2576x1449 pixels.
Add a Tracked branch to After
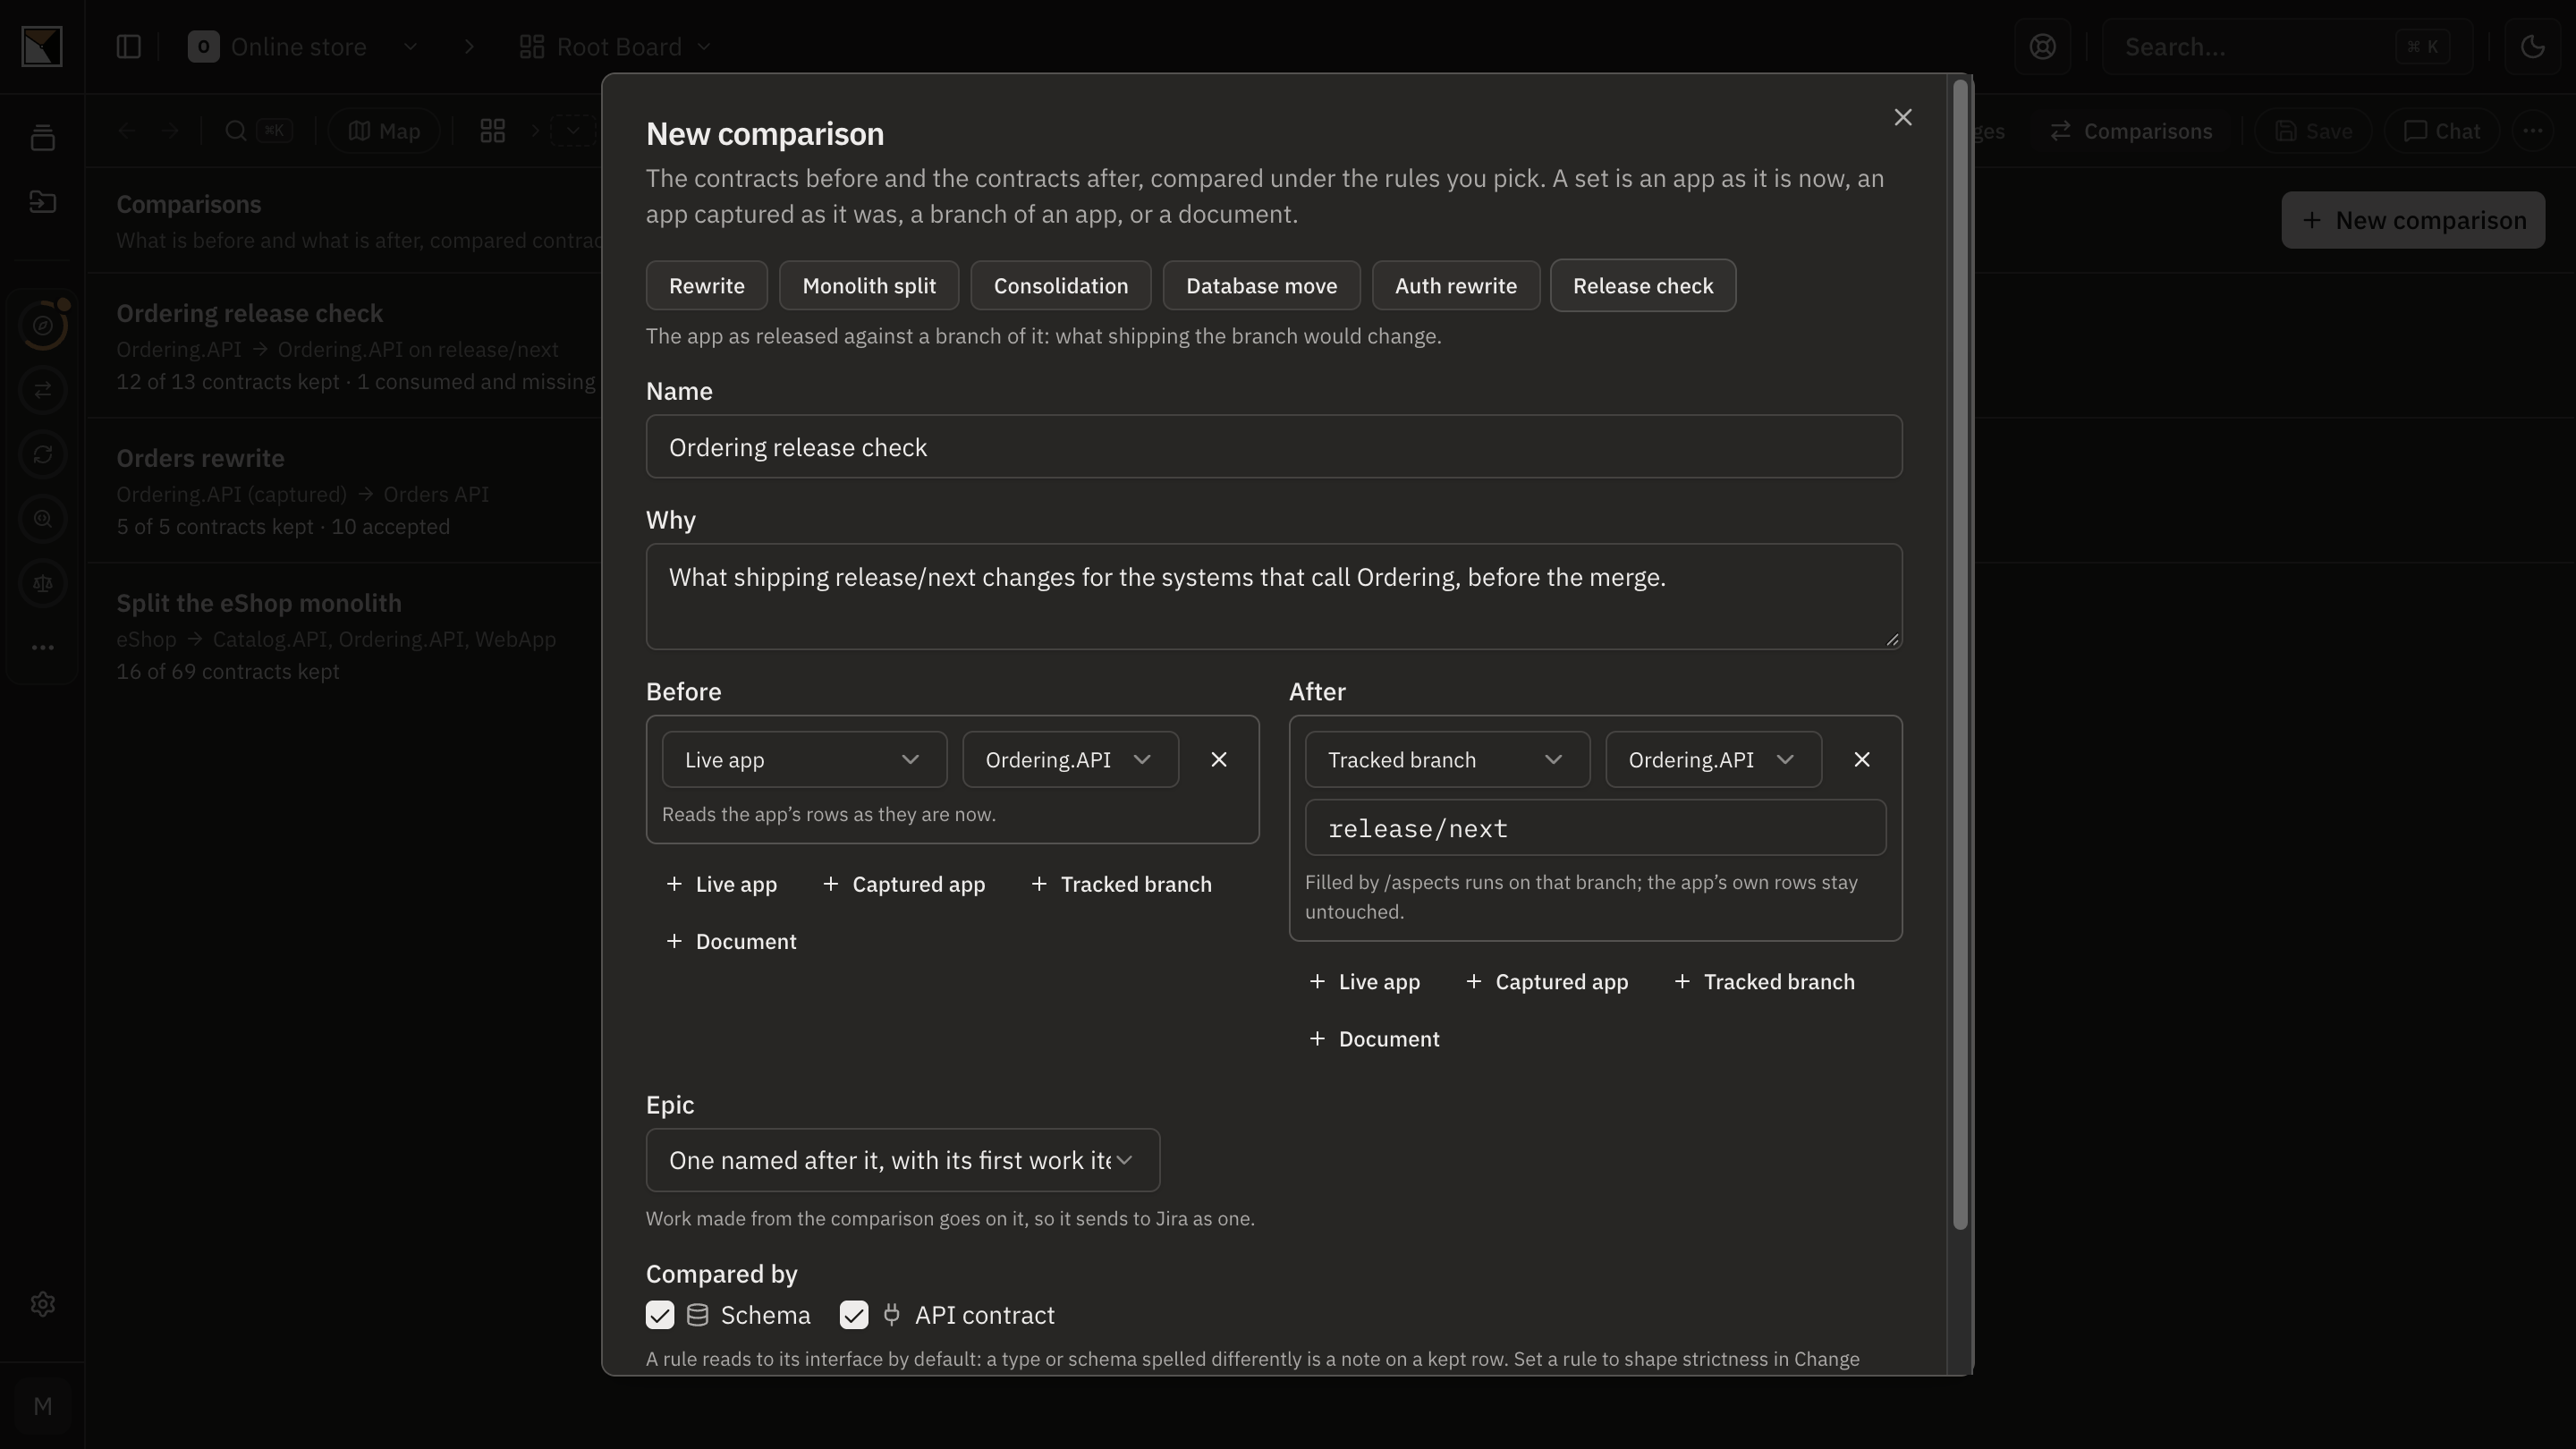[1763, 982]
